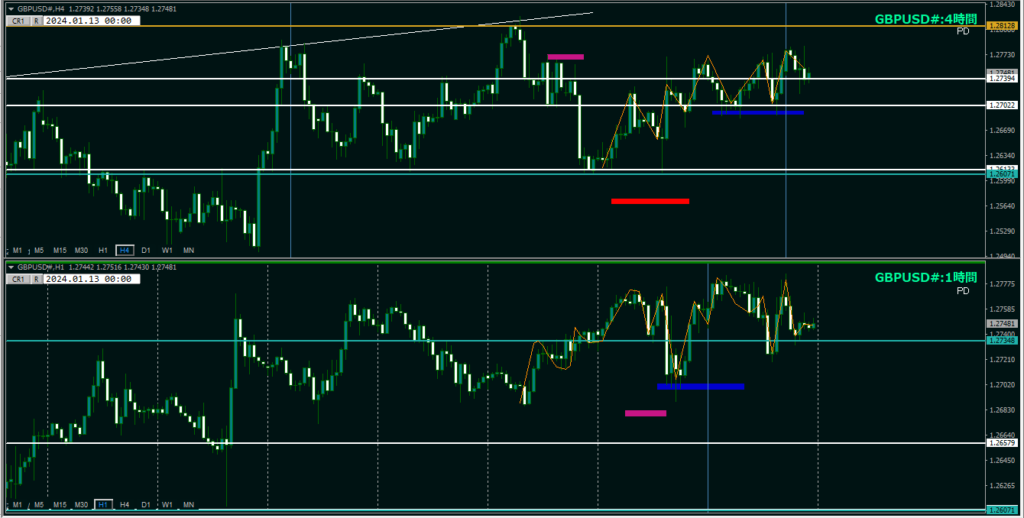Viewport: 1024px width, 518px height.
Task: Select the blue horizontal marker in the H1 chart
Action: (x=700, y=387)
